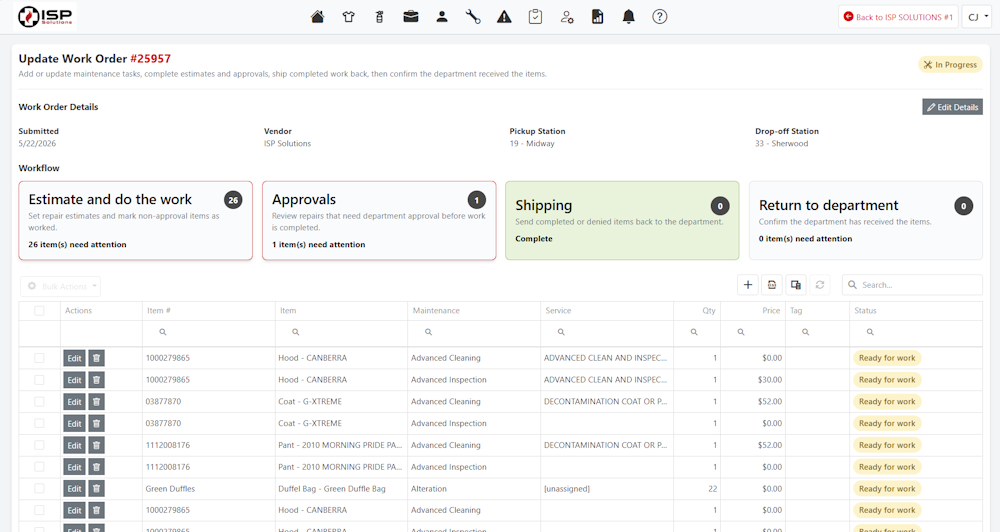Check the Green Duffles row

(x=40, y=489)
